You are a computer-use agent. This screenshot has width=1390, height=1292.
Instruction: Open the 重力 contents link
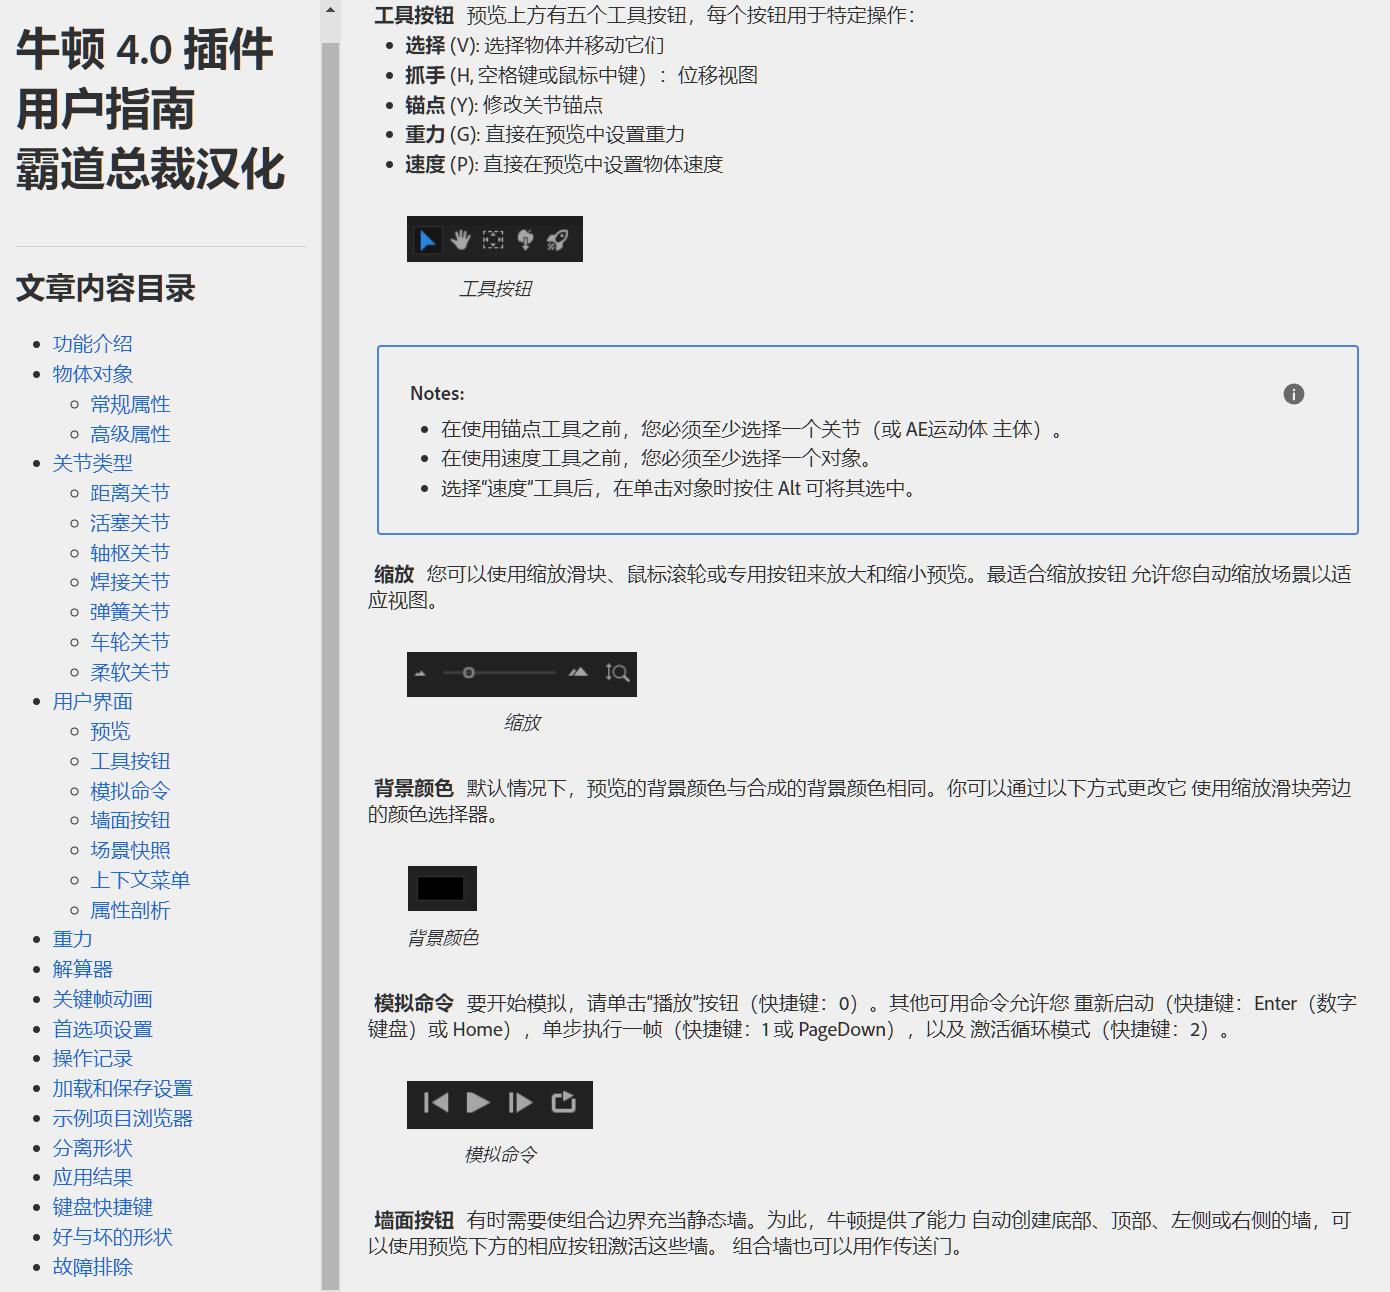[73, 939]
